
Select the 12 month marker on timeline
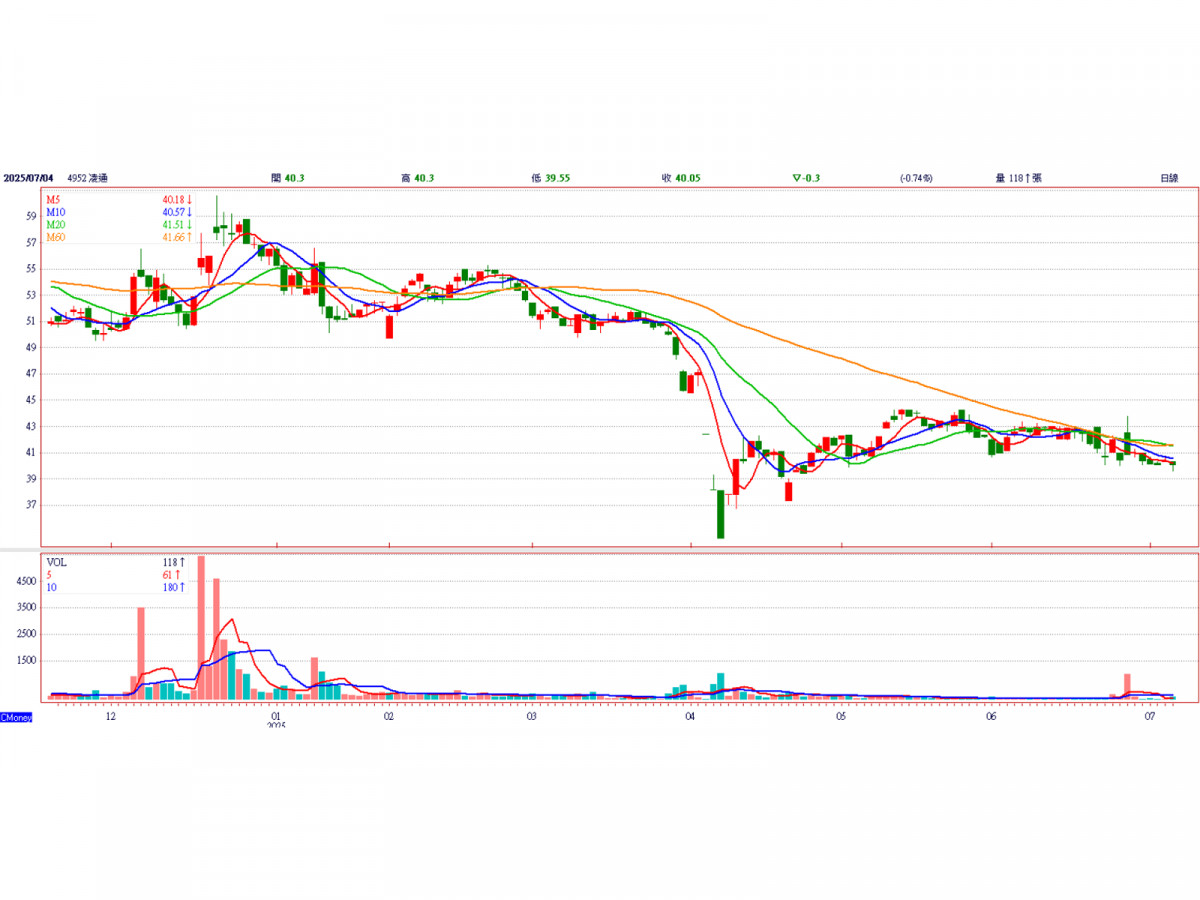point(111,717)
